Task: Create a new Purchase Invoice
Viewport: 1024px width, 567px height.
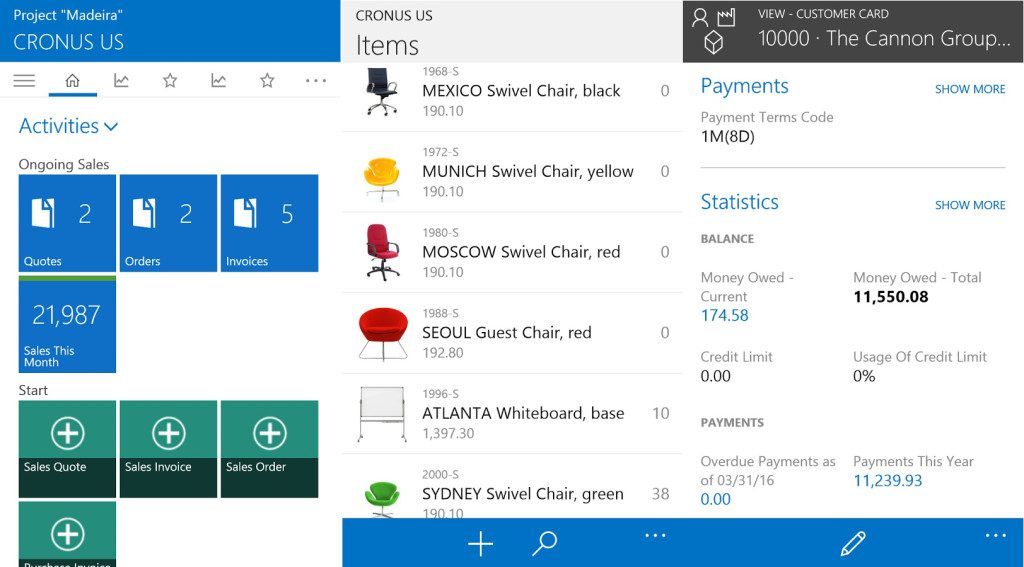Action: coord(67,534)
